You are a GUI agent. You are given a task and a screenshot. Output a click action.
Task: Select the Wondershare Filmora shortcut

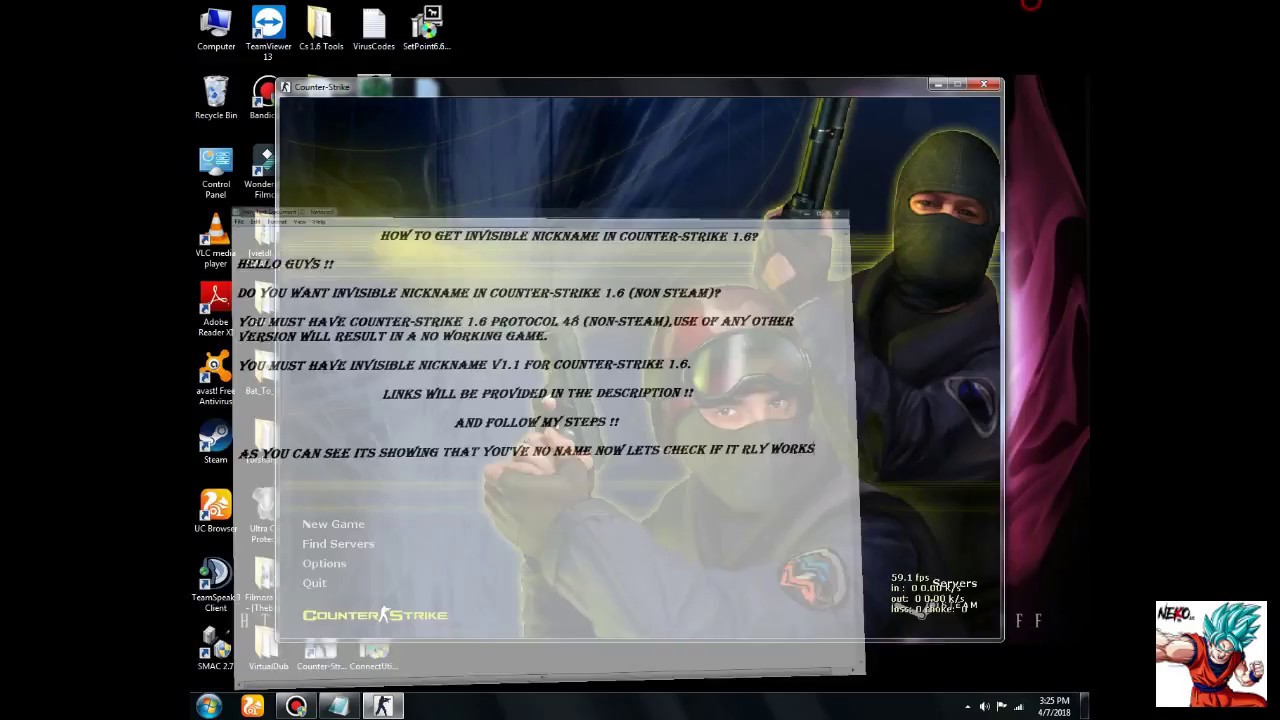[262, 172]
